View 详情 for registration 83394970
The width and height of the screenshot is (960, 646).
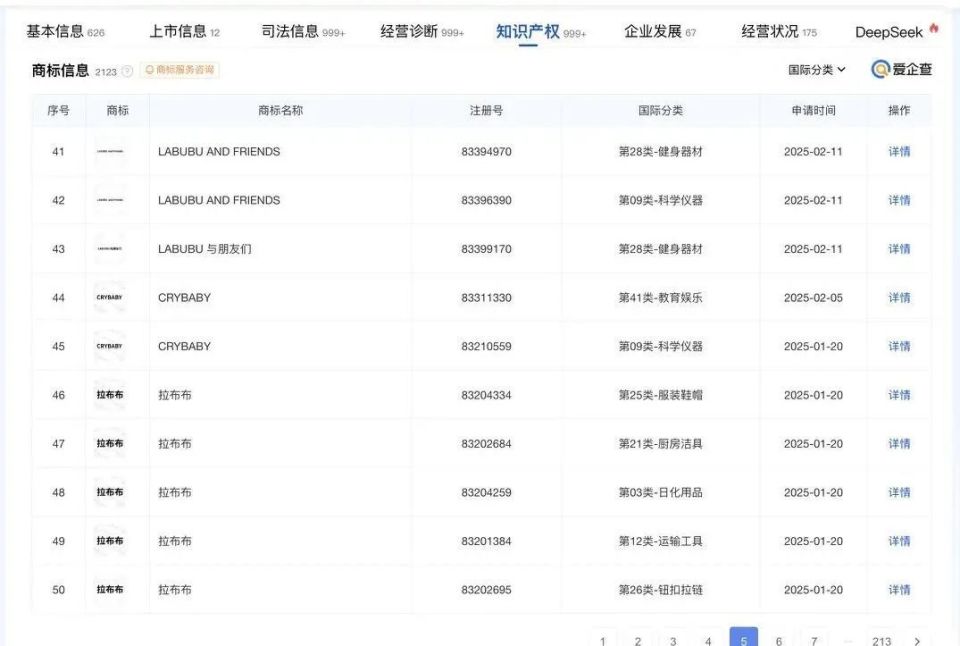pos(899,151)
